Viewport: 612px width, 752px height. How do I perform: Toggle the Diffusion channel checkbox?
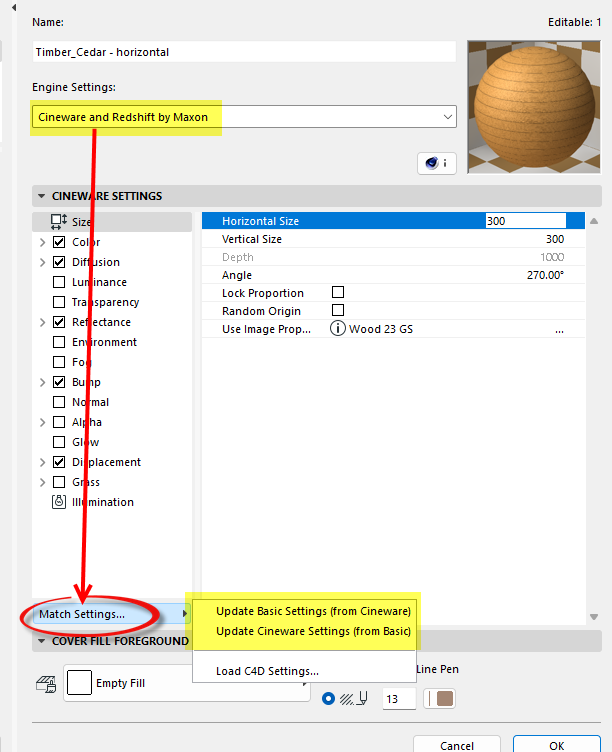(x=59, y=262)
